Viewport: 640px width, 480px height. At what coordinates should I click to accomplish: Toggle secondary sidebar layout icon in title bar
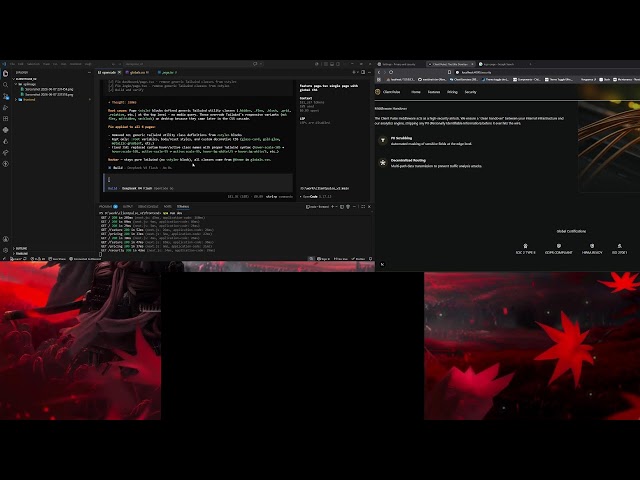pos(338,64)
